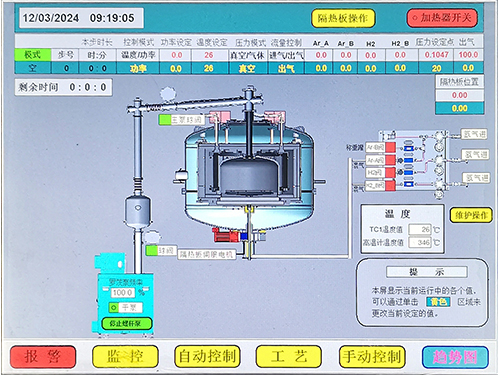Click the 剩余时间 0:0:0 display
This screenshot has height=375, width=500.
(x=63, y=87)
